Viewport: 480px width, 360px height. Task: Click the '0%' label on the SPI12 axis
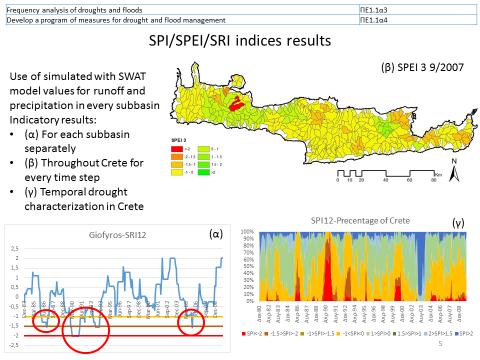click(x=250, y=301)
